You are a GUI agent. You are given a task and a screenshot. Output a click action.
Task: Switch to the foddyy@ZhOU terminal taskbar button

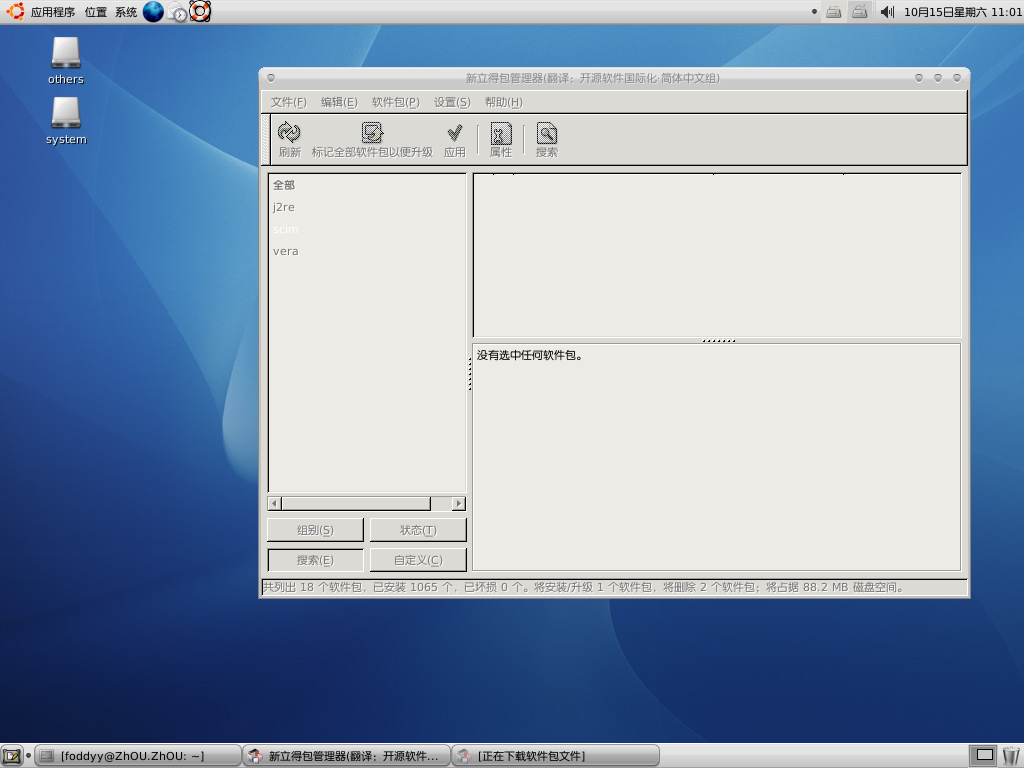[137, 756]
